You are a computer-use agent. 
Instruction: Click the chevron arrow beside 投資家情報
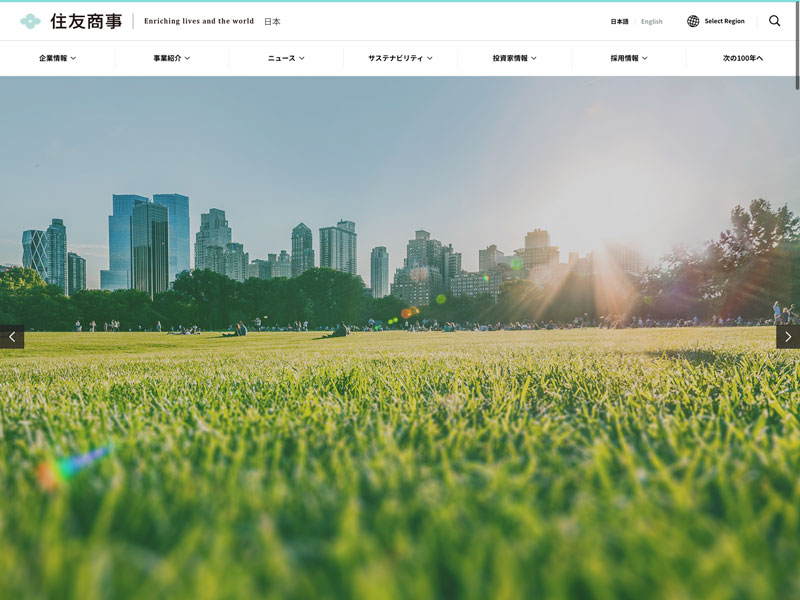pyautogui.click(x=534, y=58)
